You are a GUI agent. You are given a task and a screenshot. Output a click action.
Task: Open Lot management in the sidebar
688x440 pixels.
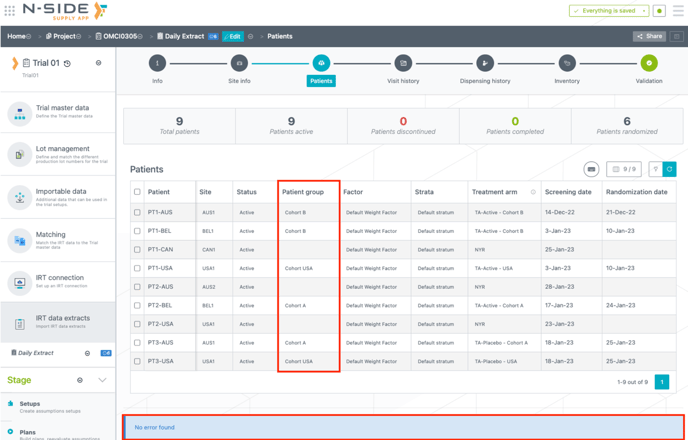58,153
